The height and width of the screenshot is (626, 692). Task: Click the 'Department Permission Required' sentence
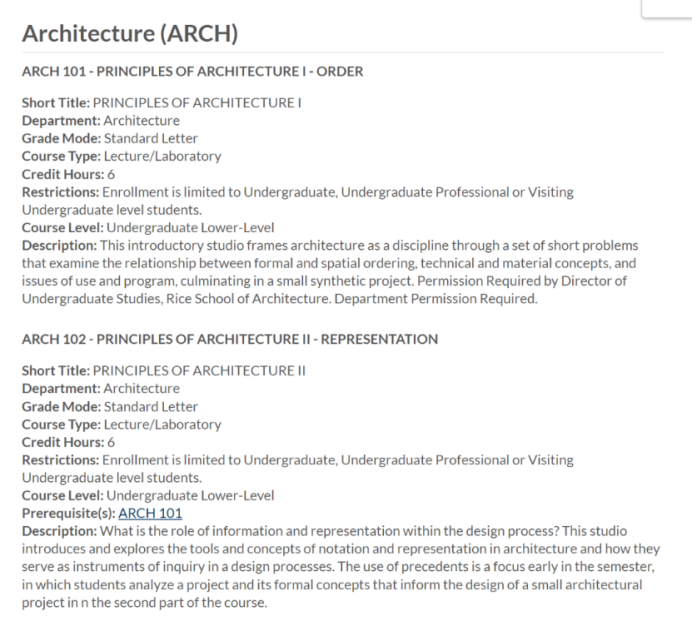[x=436, y=298]
